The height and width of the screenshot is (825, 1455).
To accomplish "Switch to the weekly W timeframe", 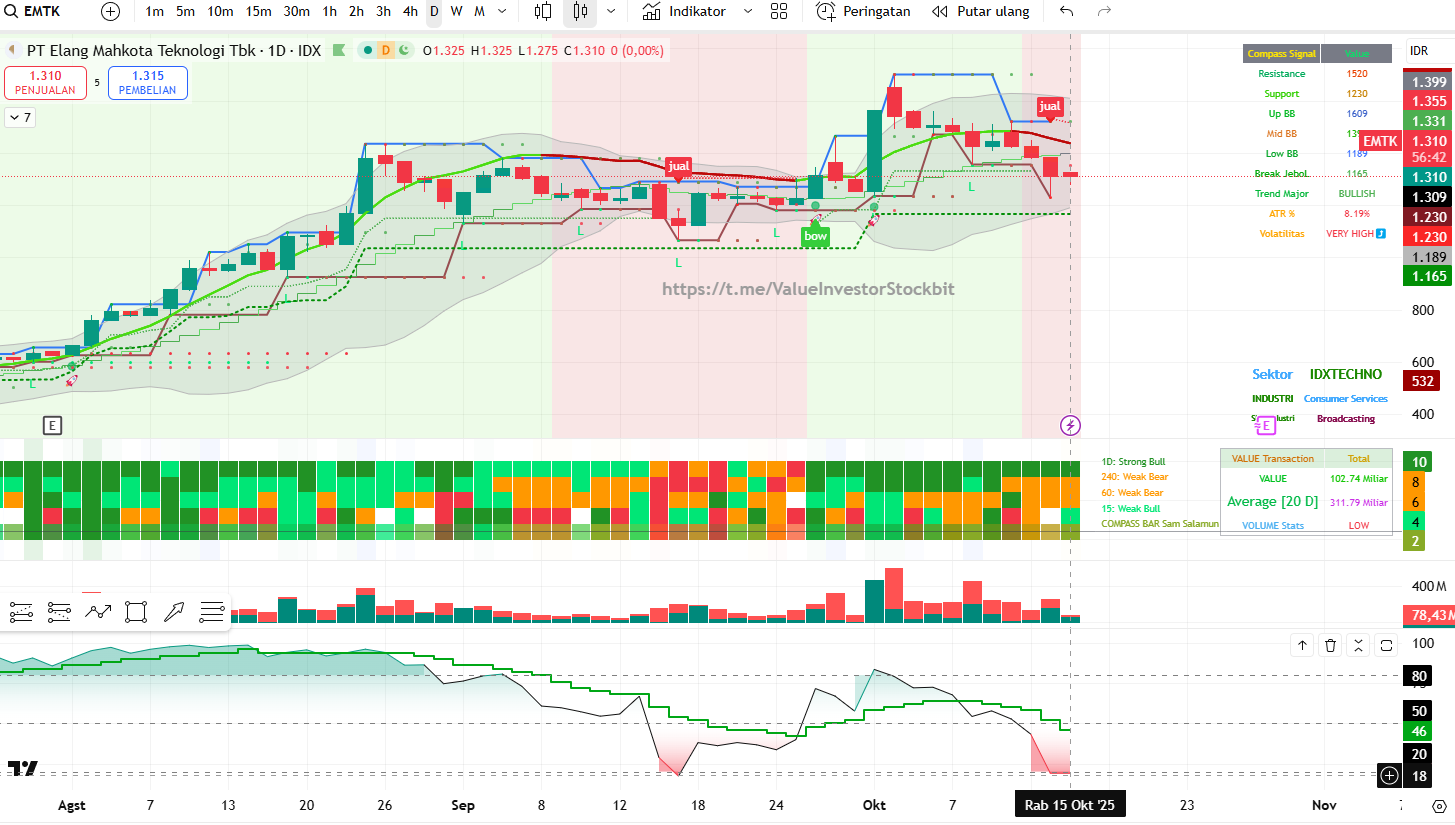I will click(x=457, y=12).
